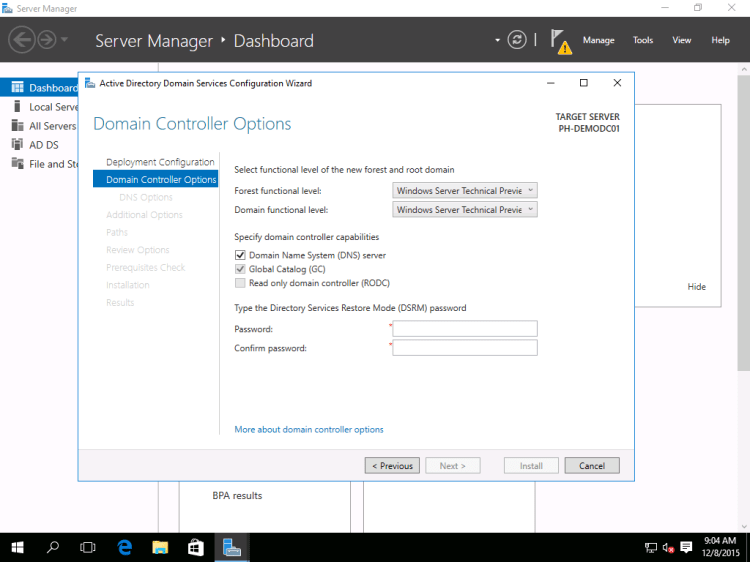Check Read only domain controller (RODC) box
The image size is (750, 562).
click(239, 283)
